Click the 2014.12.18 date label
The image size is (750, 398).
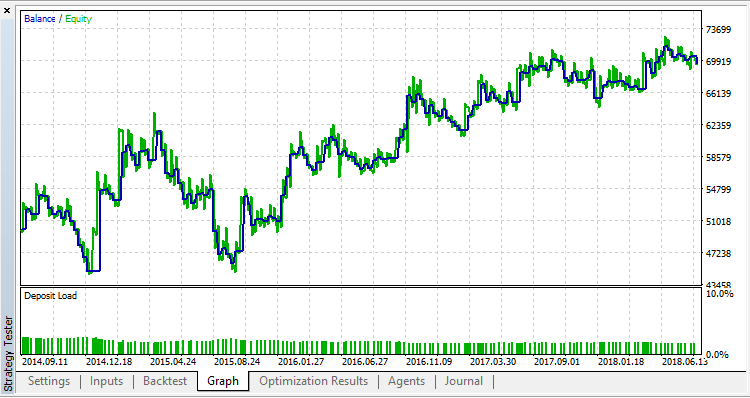point(109,361)
